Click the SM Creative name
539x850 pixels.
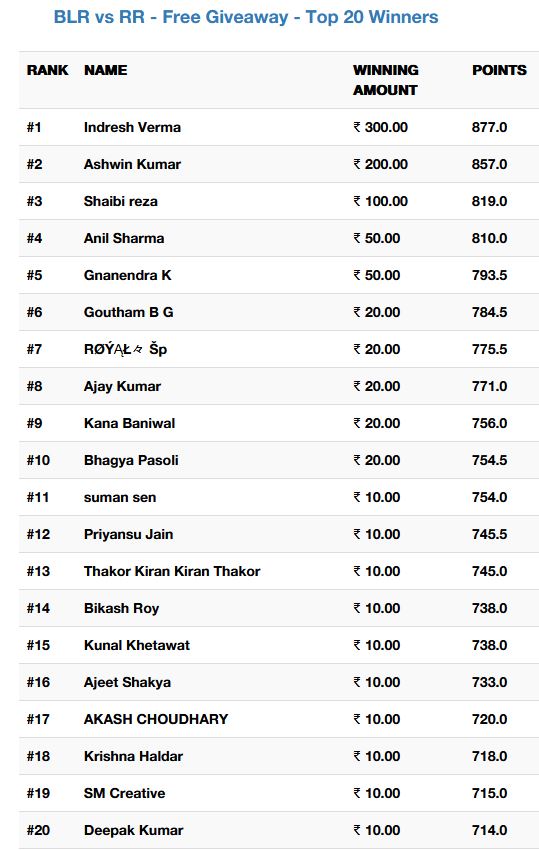tap(124, 793)
